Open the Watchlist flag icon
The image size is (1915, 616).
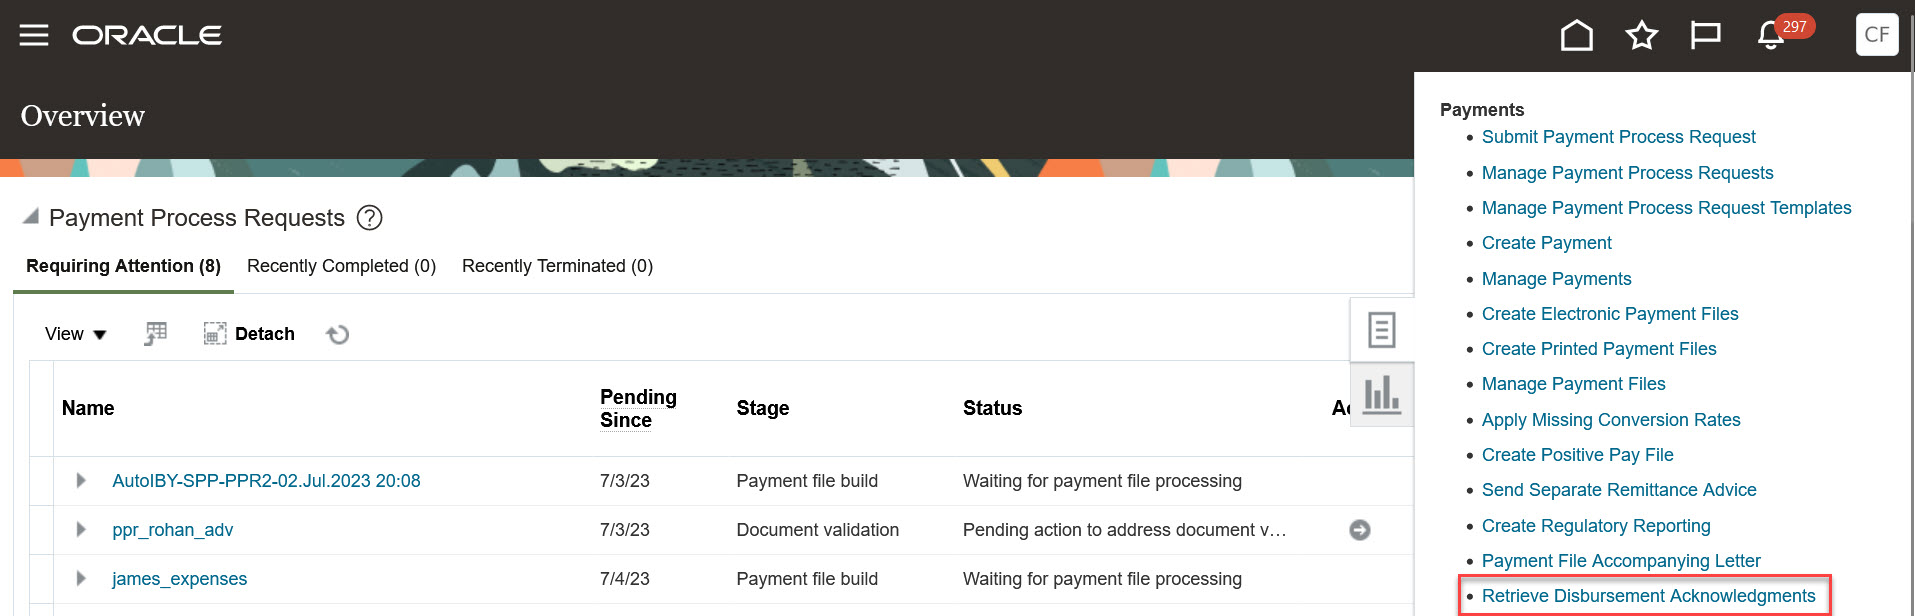click(x=1705, y=36)
